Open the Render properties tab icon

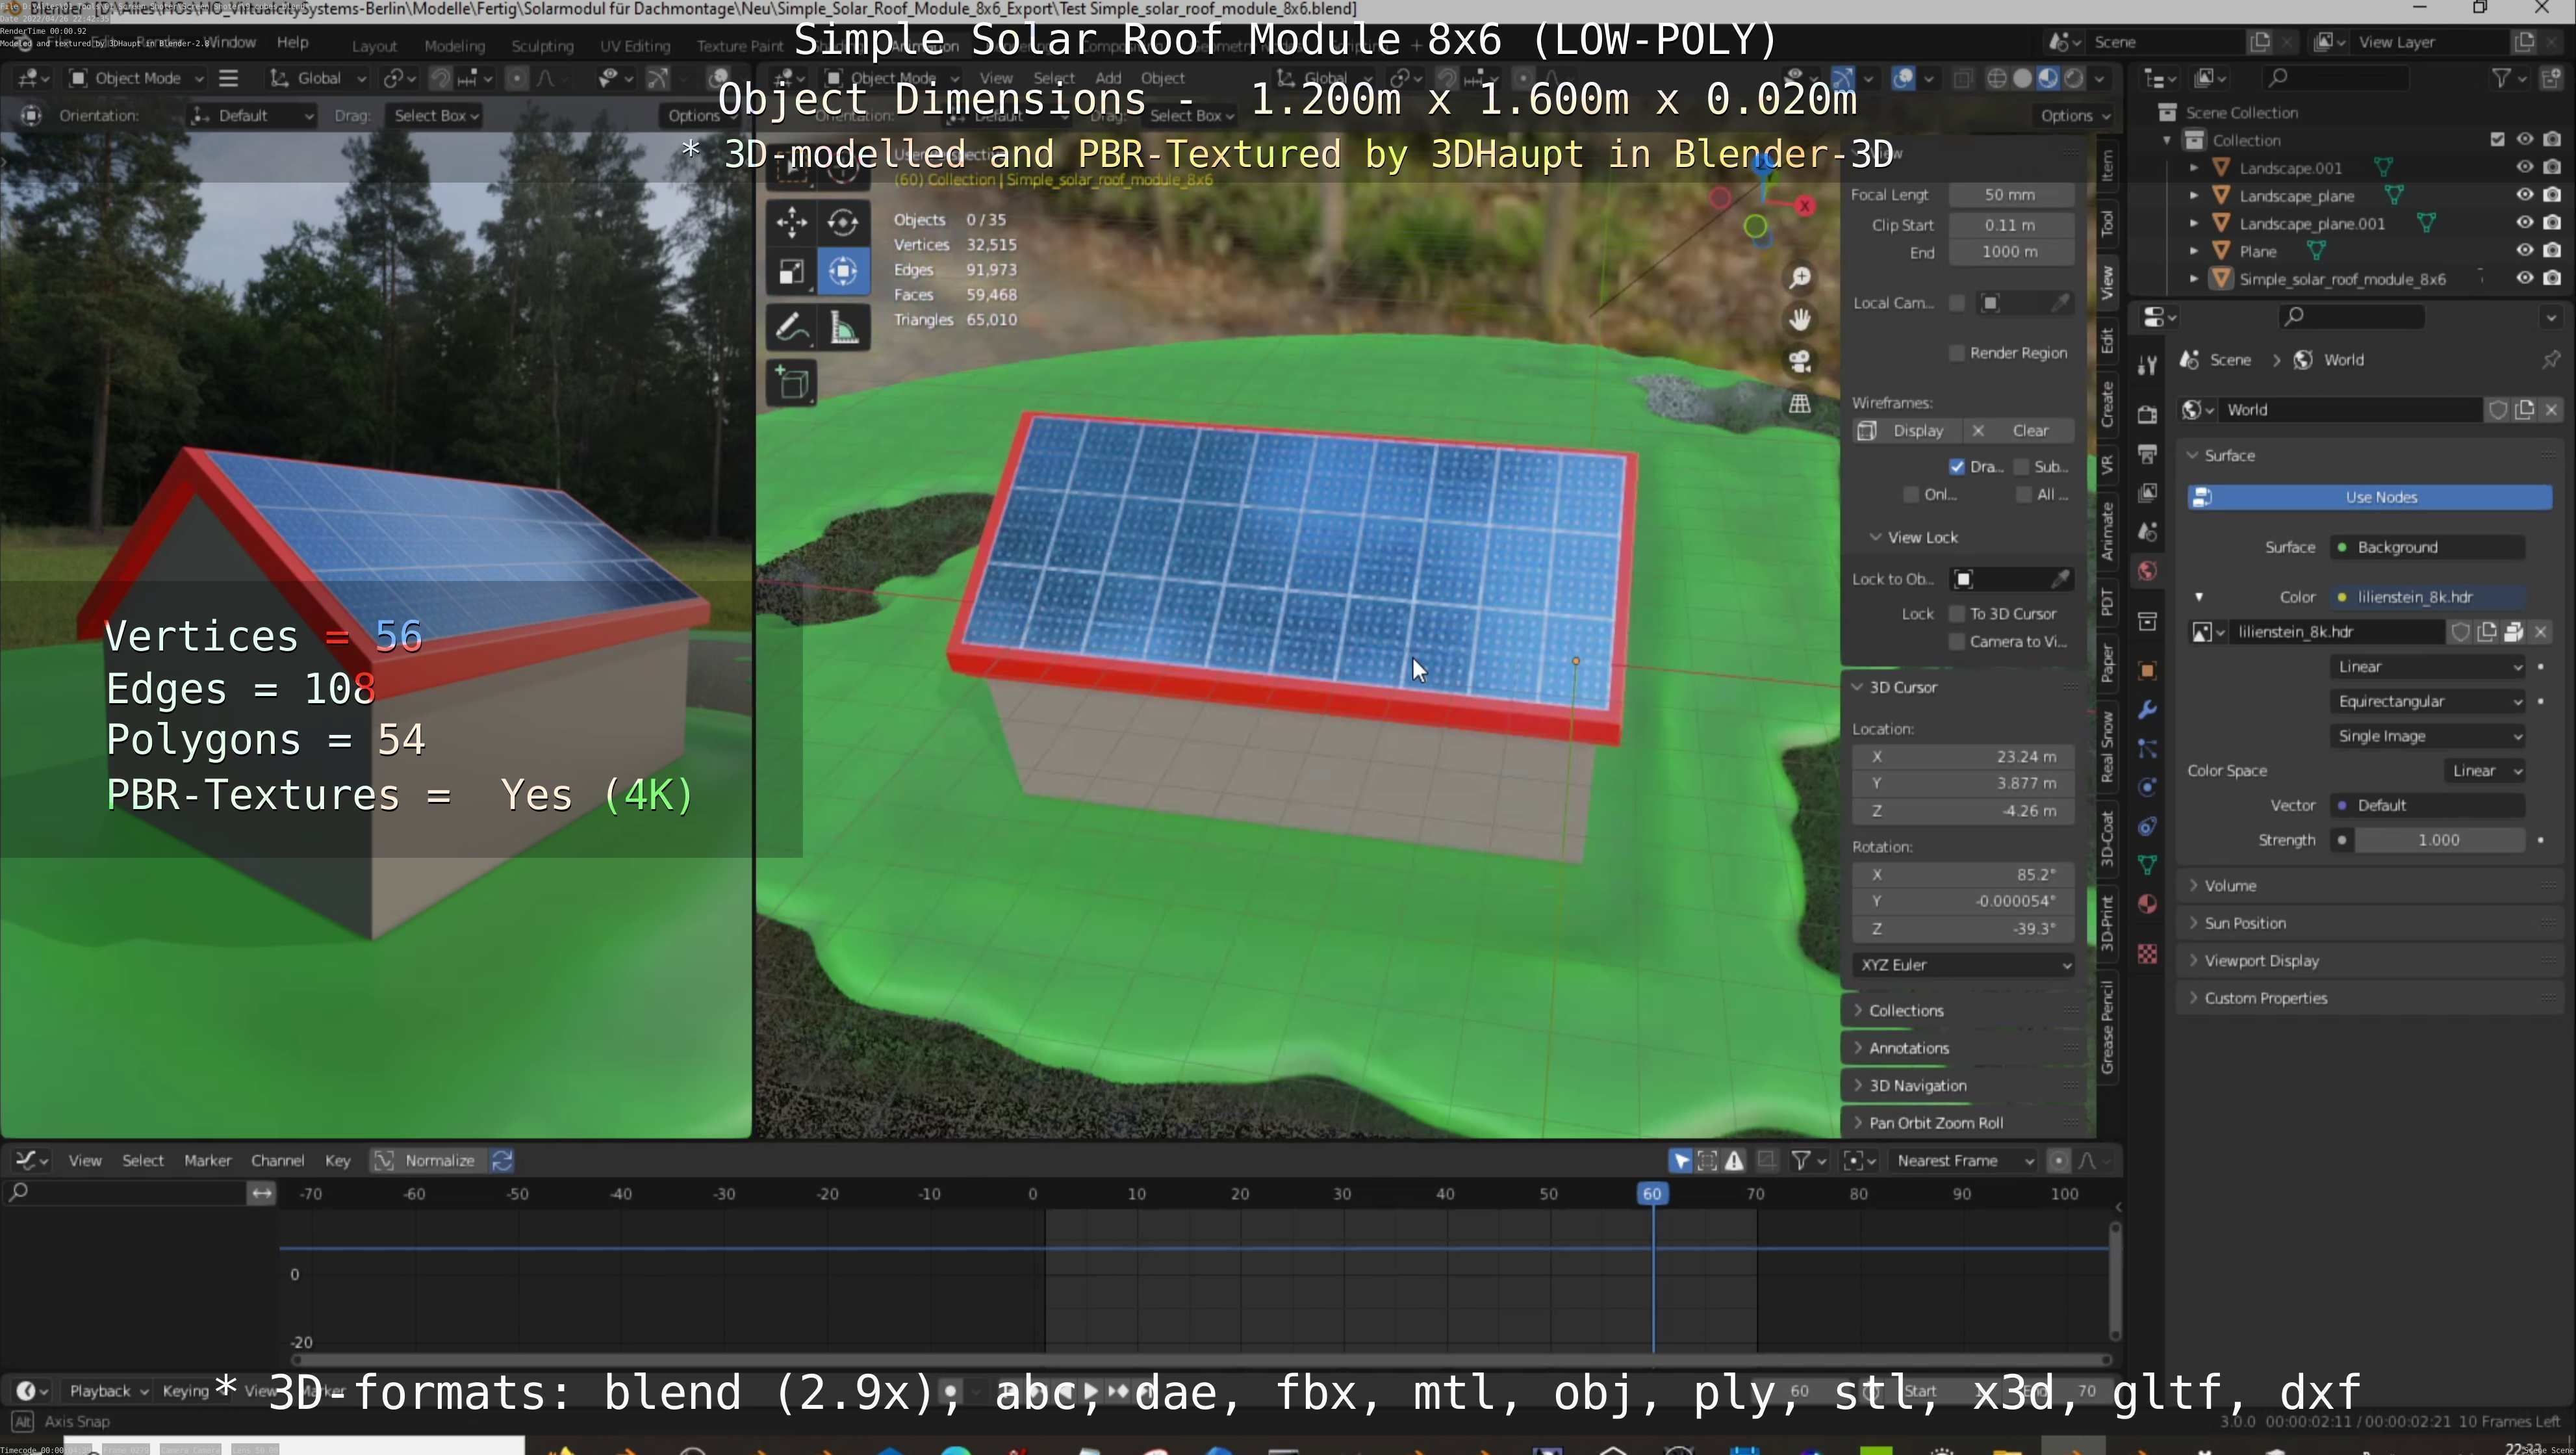2146,414
